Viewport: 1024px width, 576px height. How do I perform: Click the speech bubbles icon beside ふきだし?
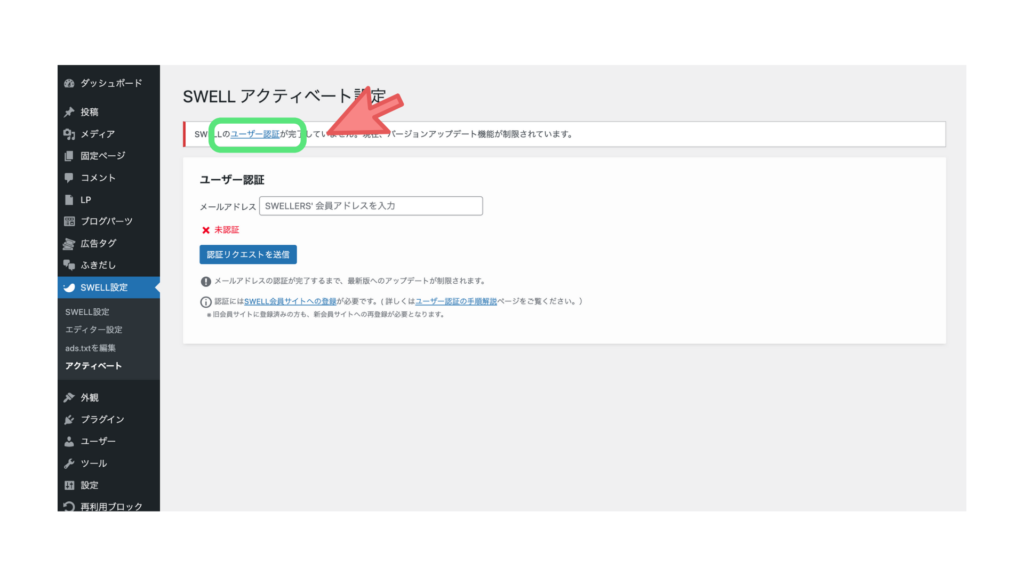click(x=69, y=265)
